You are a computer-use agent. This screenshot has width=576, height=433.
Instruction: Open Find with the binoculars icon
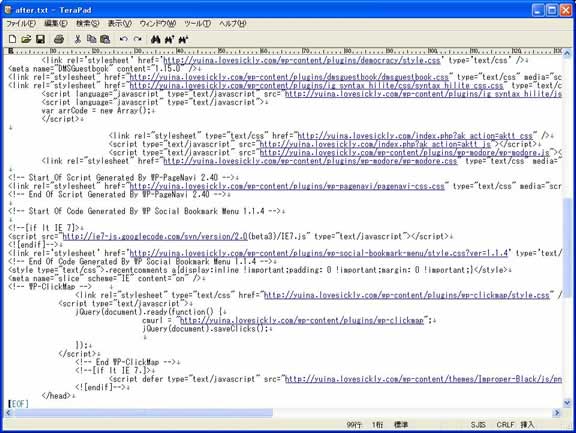pos(155,39)
